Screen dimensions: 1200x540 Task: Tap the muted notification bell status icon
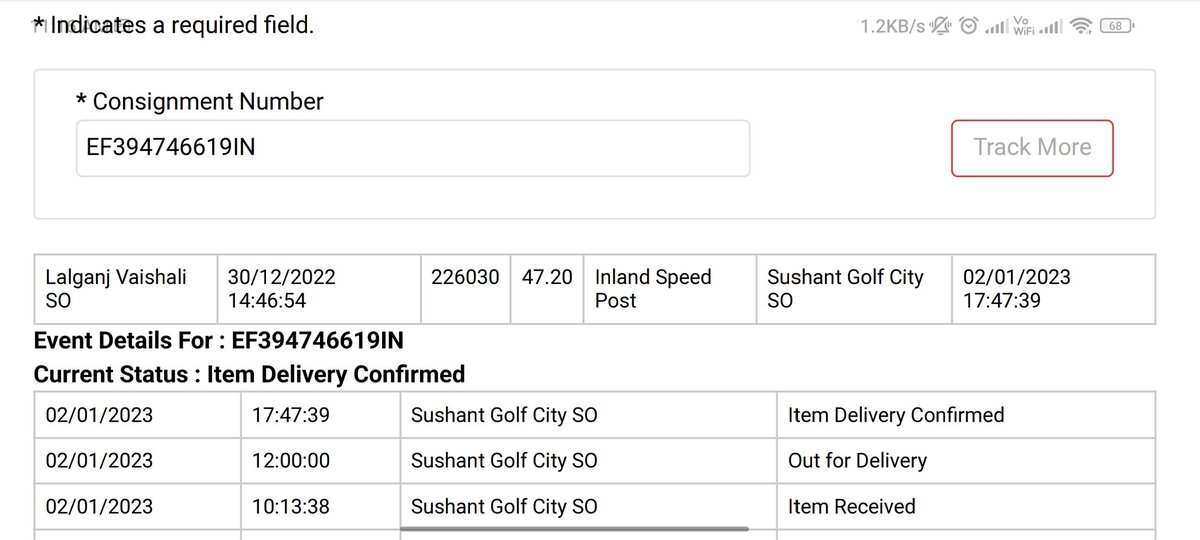click(940, 27)
